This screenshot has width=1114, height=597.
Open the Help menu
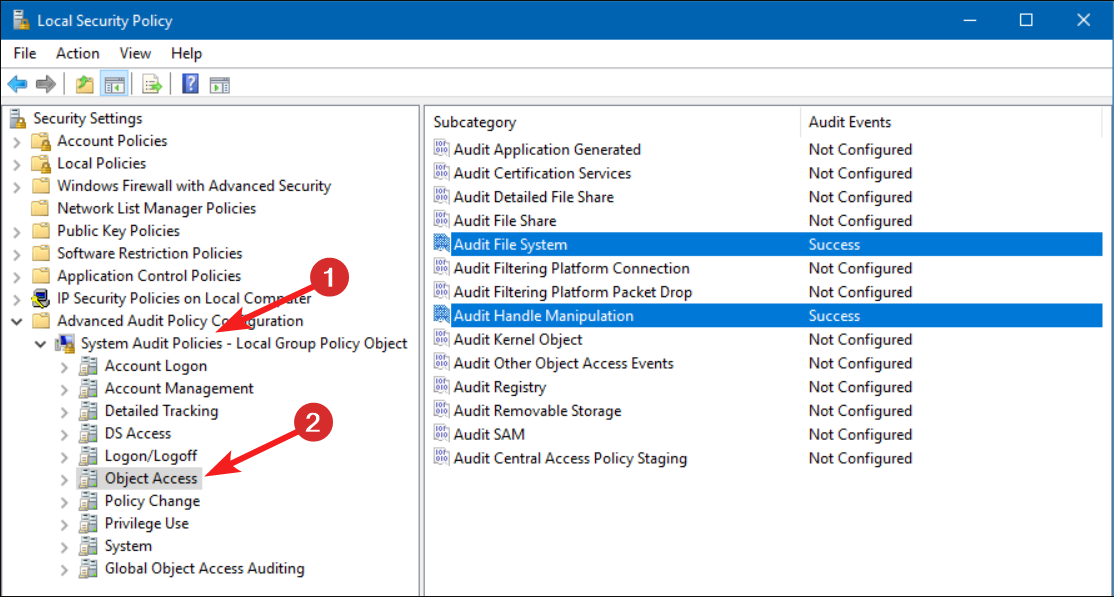186,53
